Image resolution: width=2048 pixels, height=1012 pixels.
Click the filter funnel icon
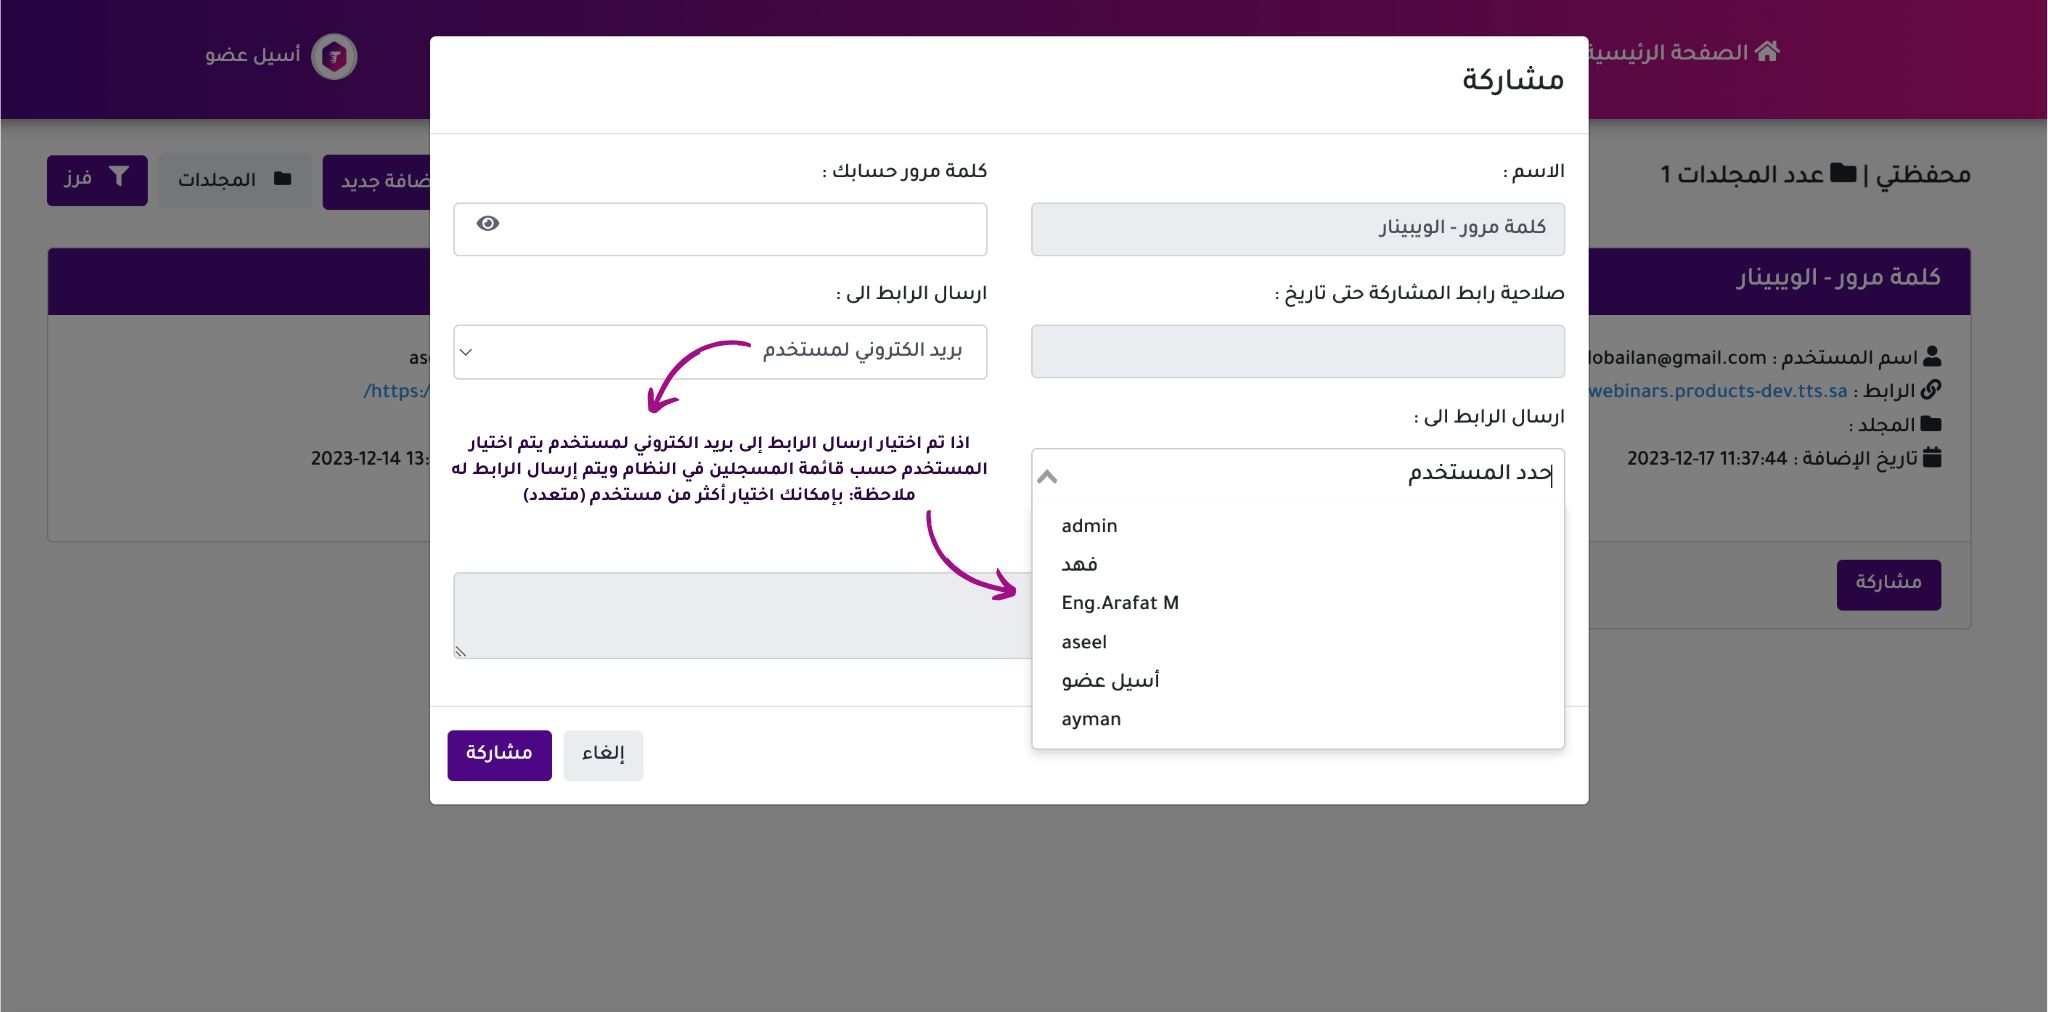point(119,177)
